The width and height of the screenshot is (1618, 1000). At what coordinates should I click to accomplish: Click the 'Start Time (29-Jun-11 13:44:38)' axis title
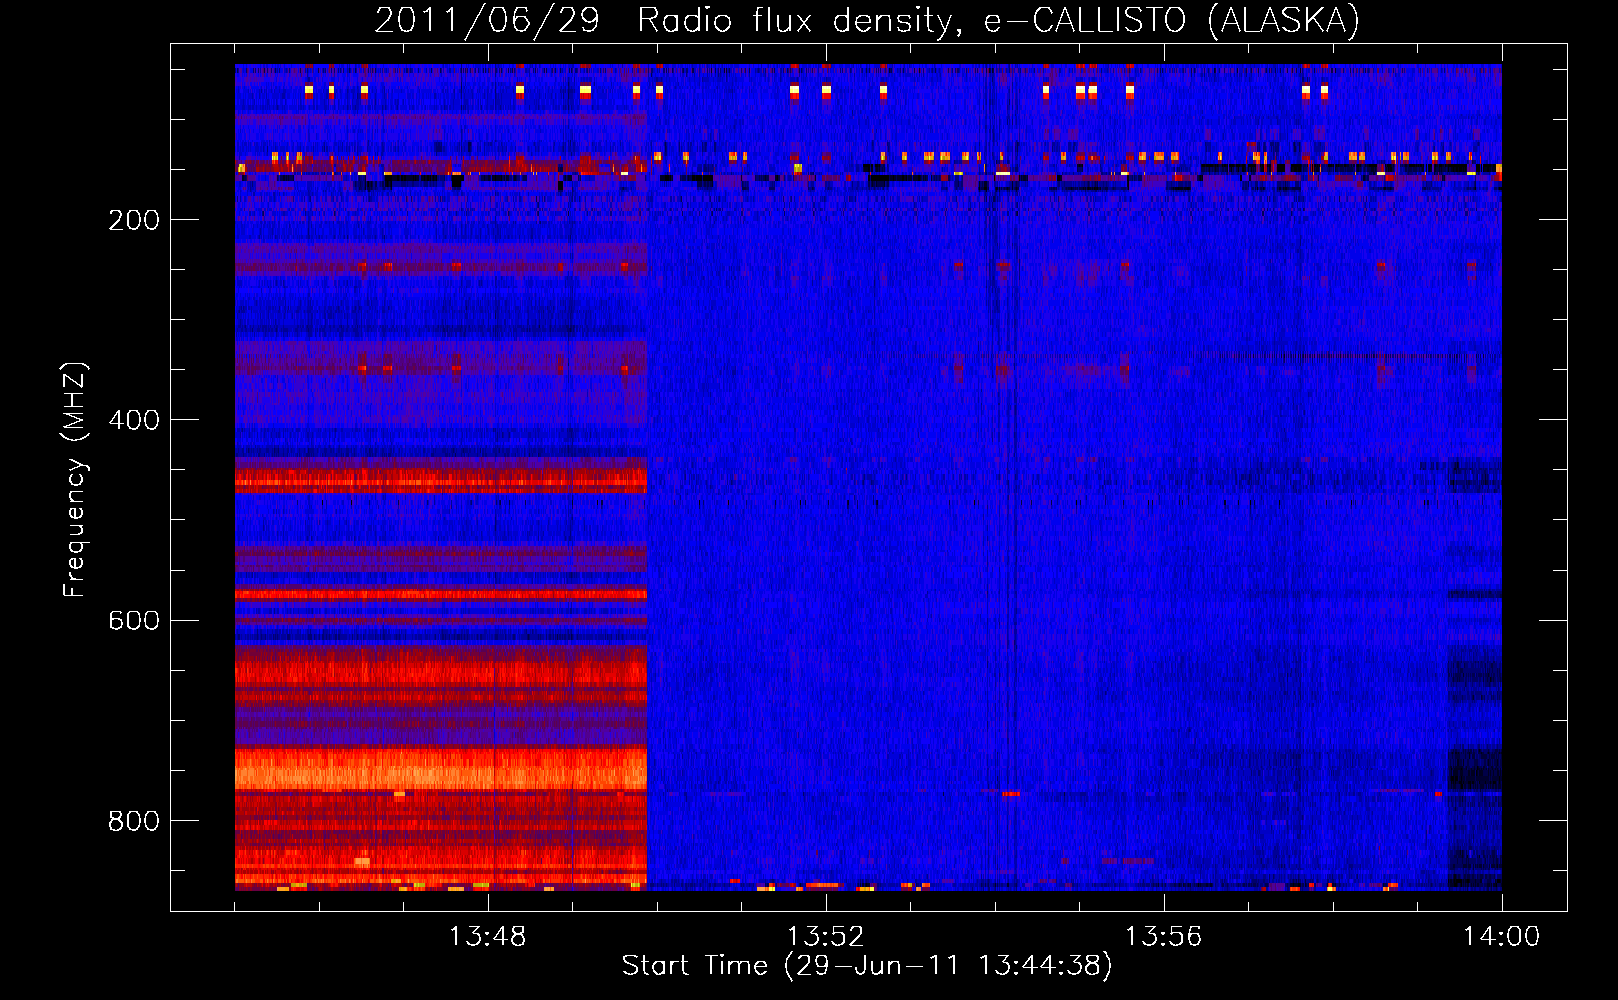(867, 966)
